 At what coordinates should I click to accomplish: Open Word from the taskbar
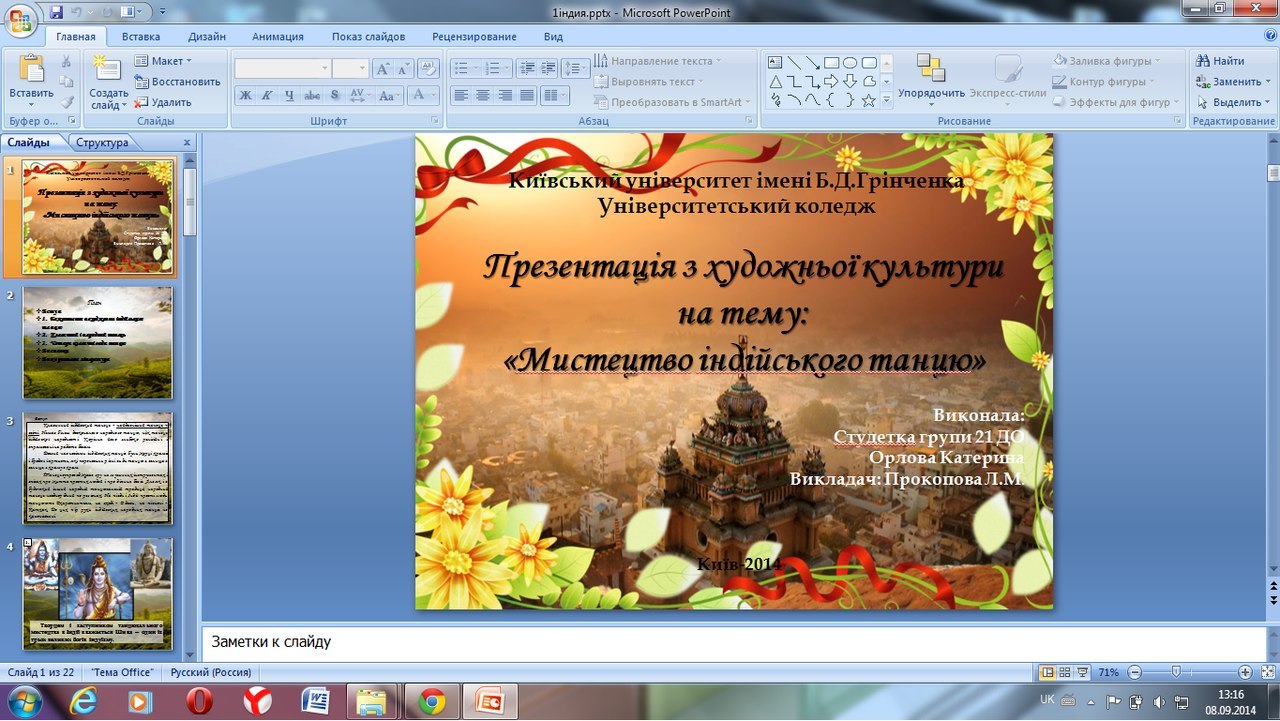tap(315, 701)
